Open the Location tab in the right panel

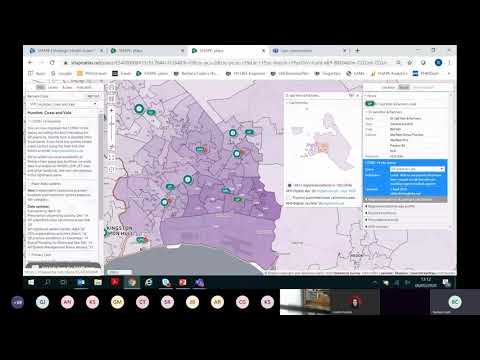(x=388, y=87)
